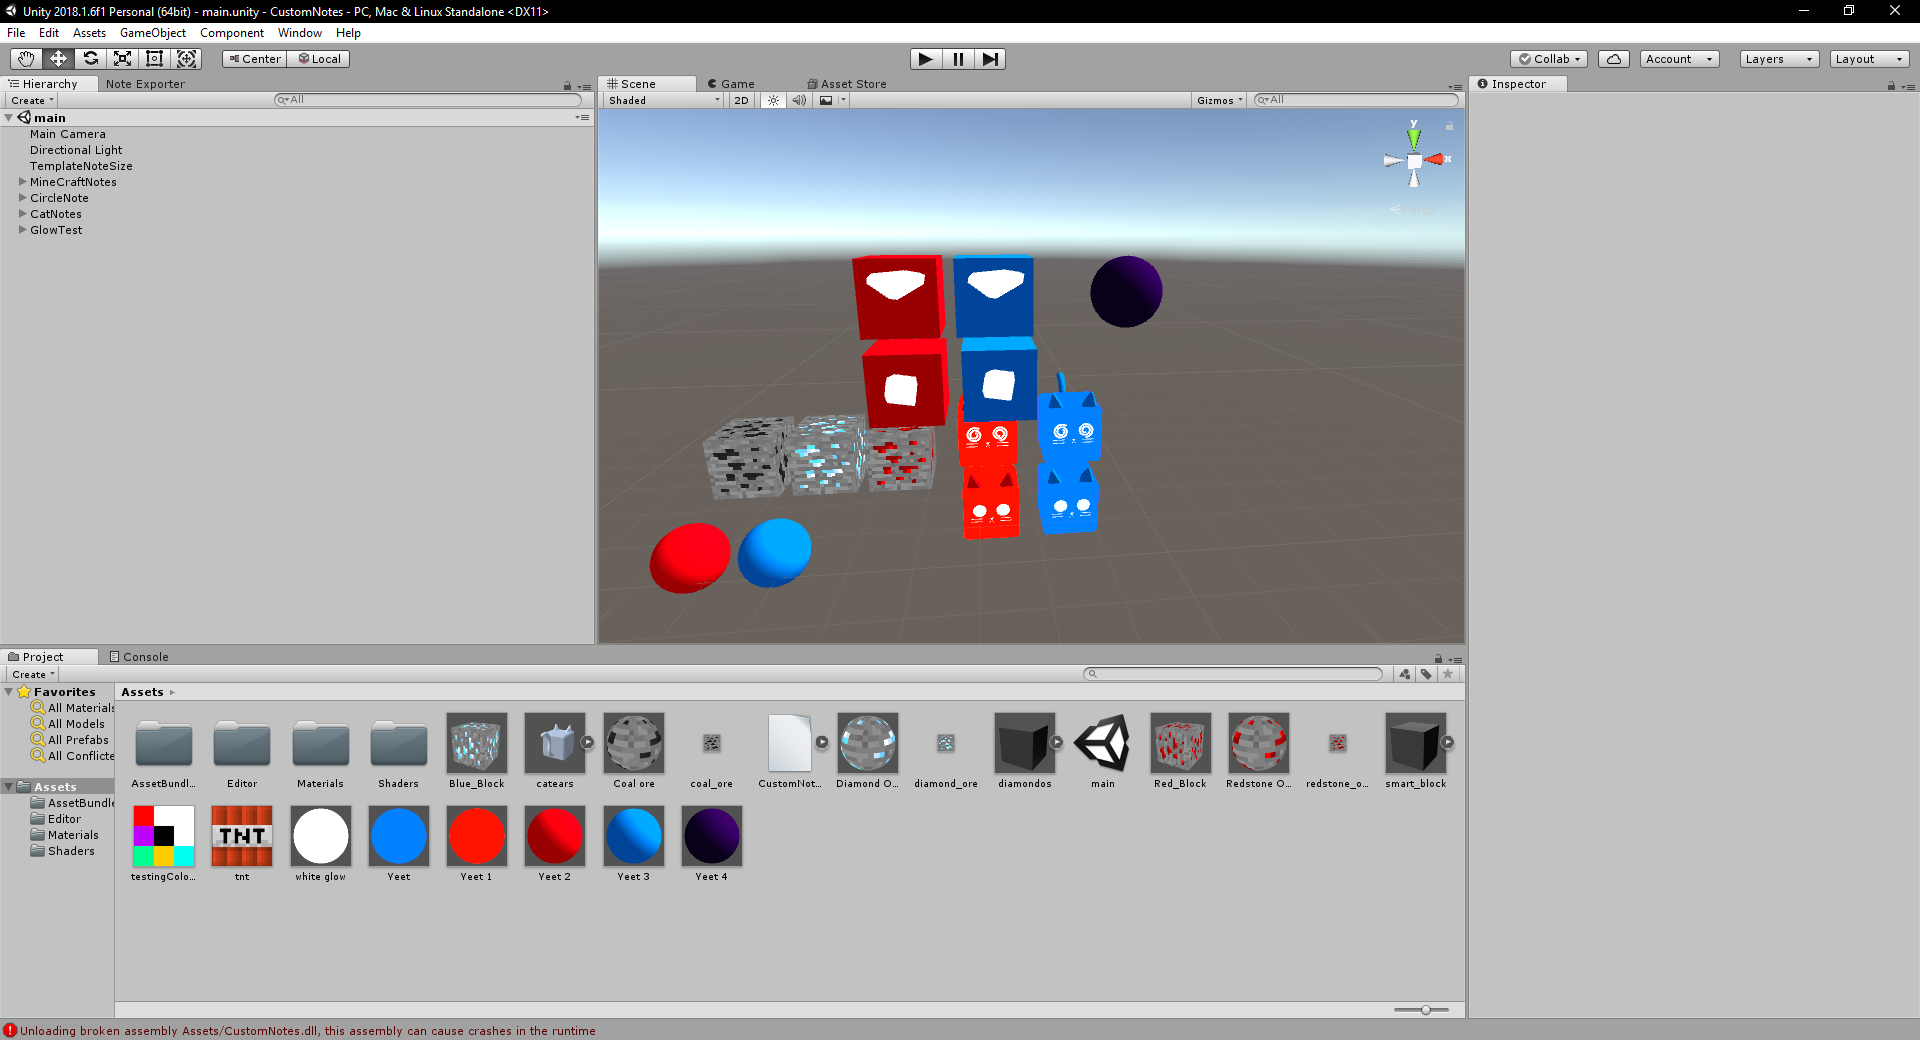Toggle 2D mode in the Scene view
1920x1040 pixels.
[x=741, y=100]
